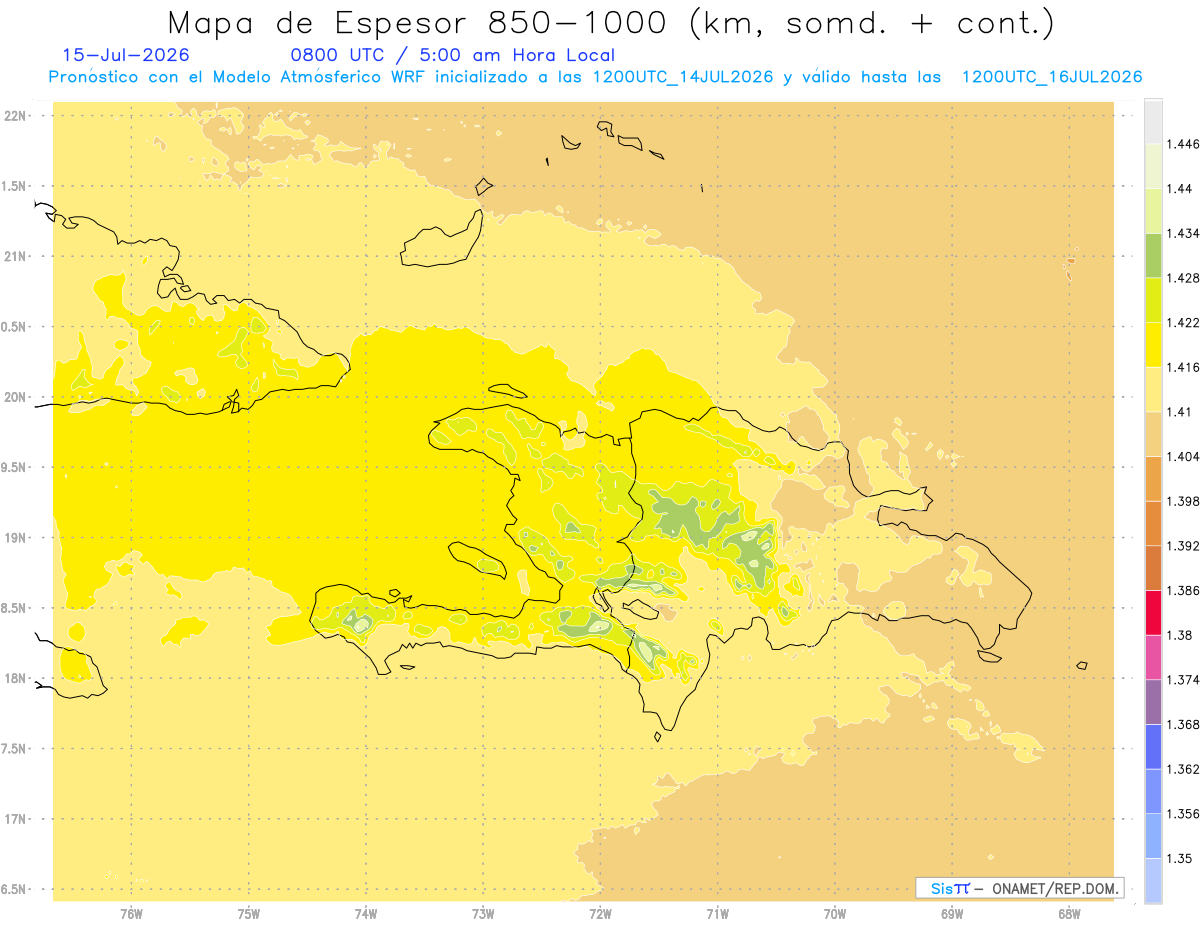Select the blue colorbar band between 1.362 and 1.368
The width and height of the screenshot is (1200, 927).
click(1153, 746)
